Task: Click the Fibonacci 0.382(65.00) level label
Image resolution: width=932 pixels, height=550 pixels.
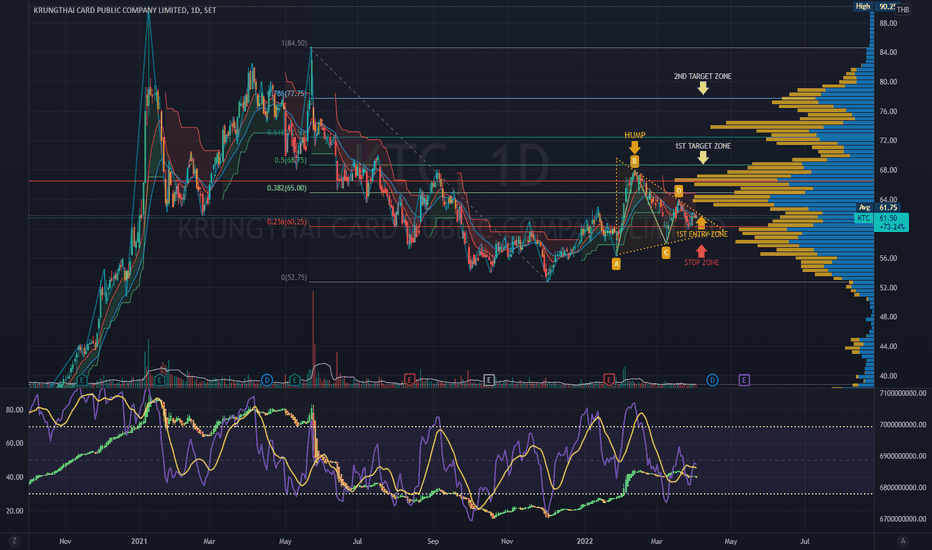Action: (x=286, y=188)
